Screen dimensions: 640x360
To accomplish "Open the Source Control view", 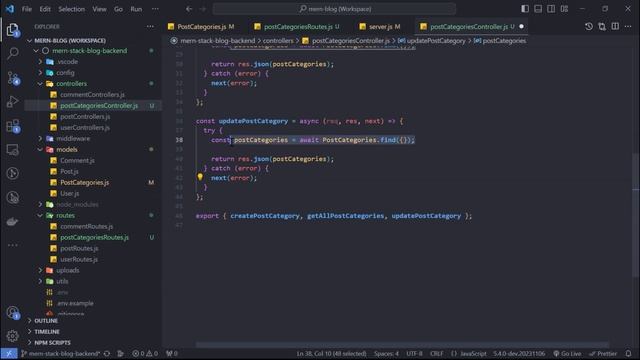I will [13, 78].
